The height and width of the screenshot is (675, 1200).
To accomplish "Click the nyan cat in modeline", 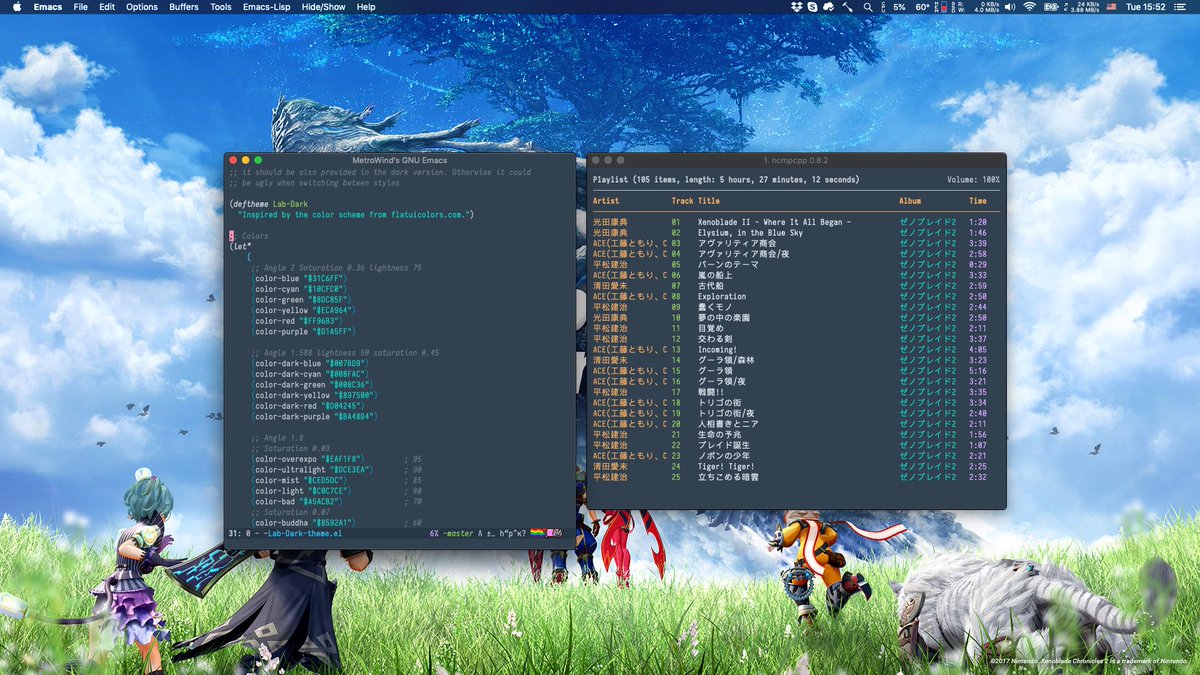I will point(544,533).
